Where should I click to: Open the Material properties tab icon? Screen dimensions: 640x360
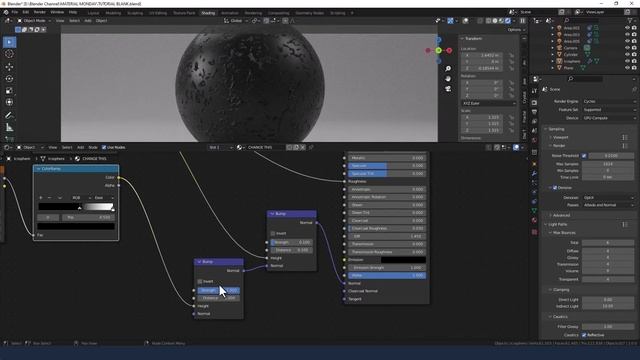534,220
